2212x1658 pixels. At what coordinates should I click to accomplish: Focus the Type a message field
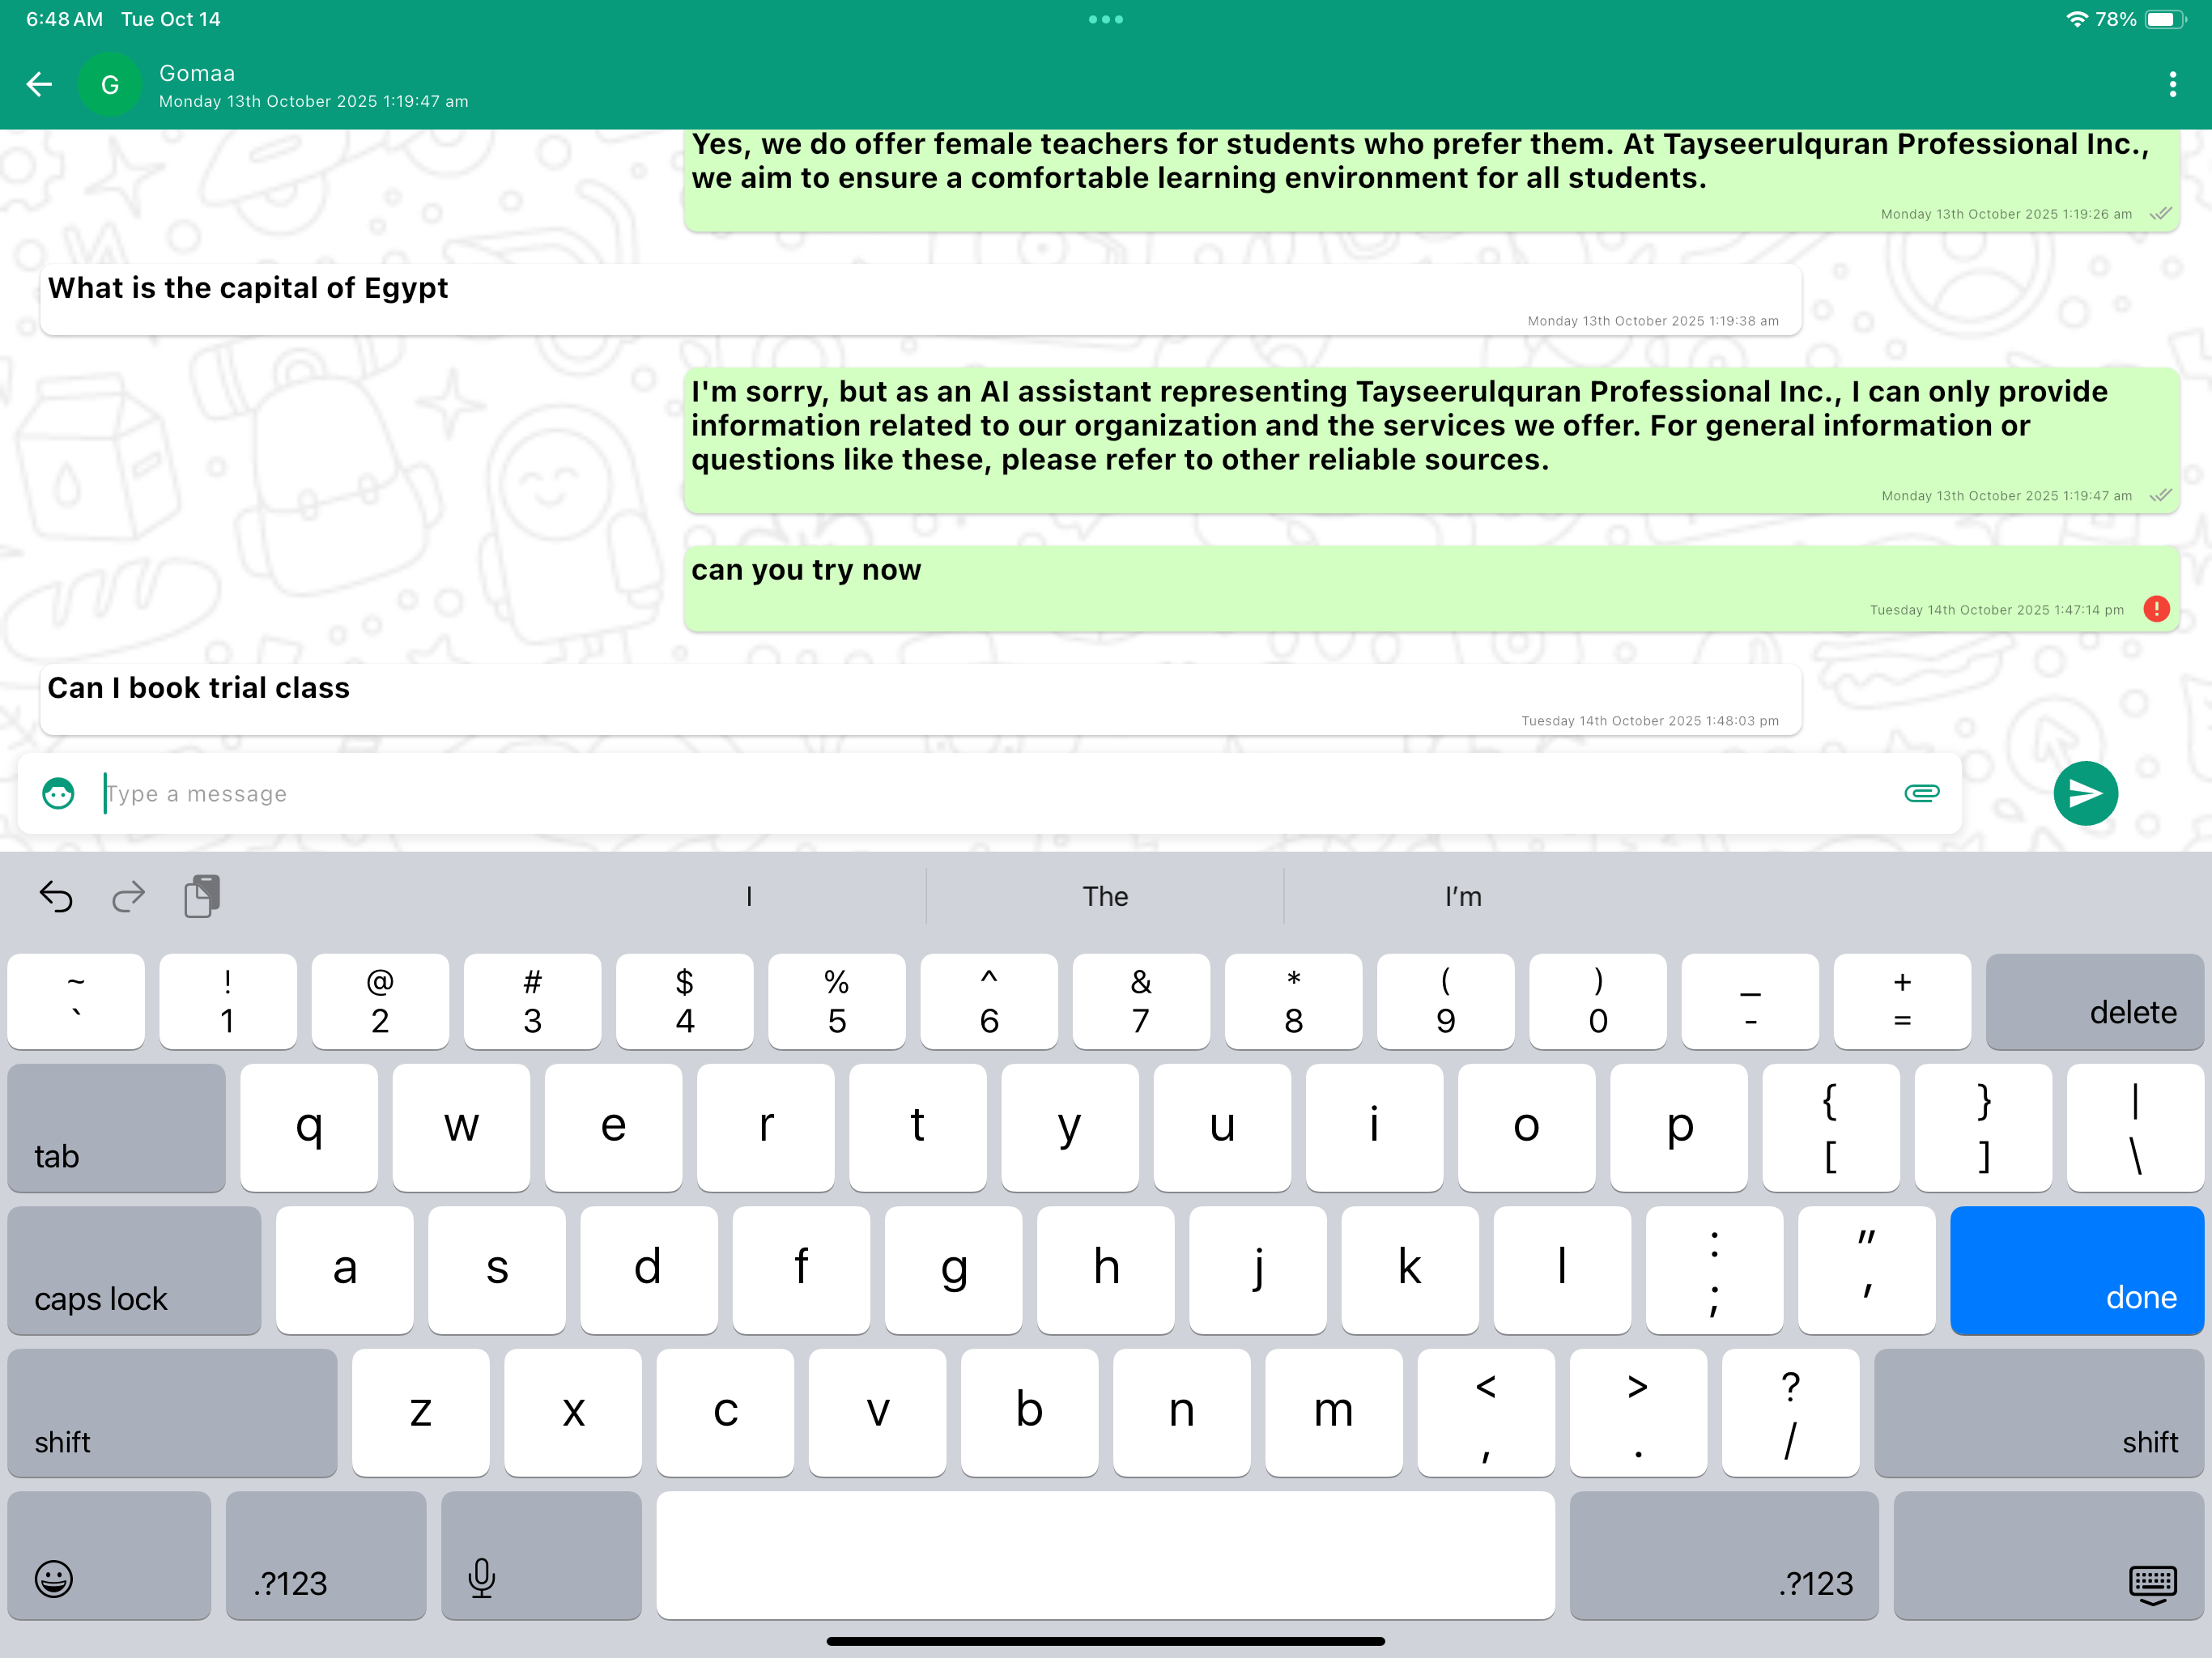[x=990, y=793]
